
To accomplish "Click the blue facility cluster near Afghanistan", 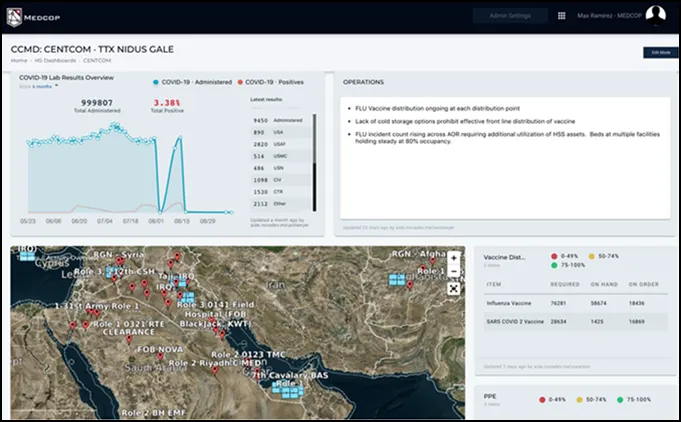I will (397, 279).
